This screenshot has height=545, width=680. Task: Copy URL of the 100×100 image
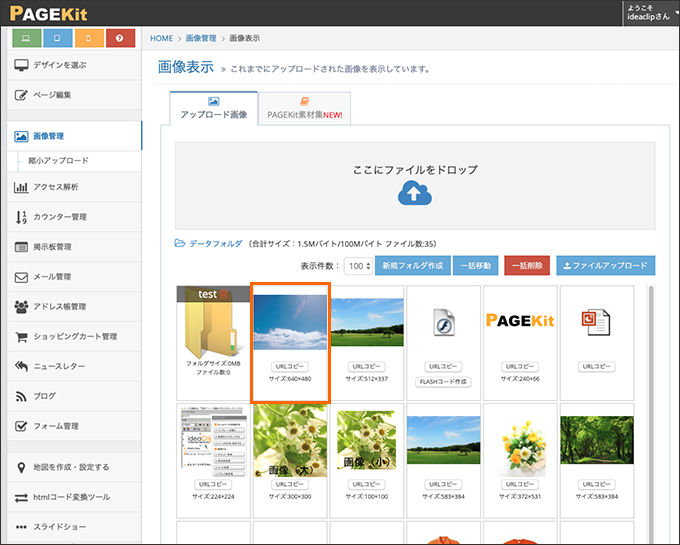coord(366,485)
